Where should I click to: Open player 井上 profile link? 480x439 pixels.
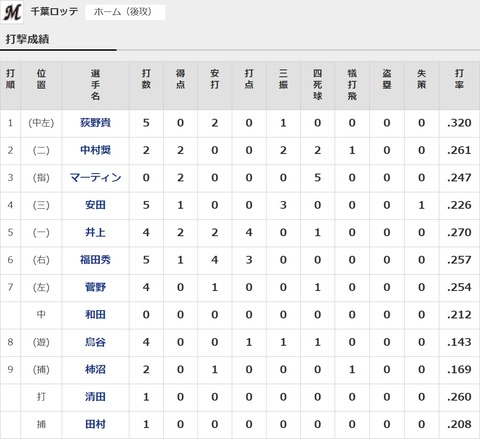(95, 232)
